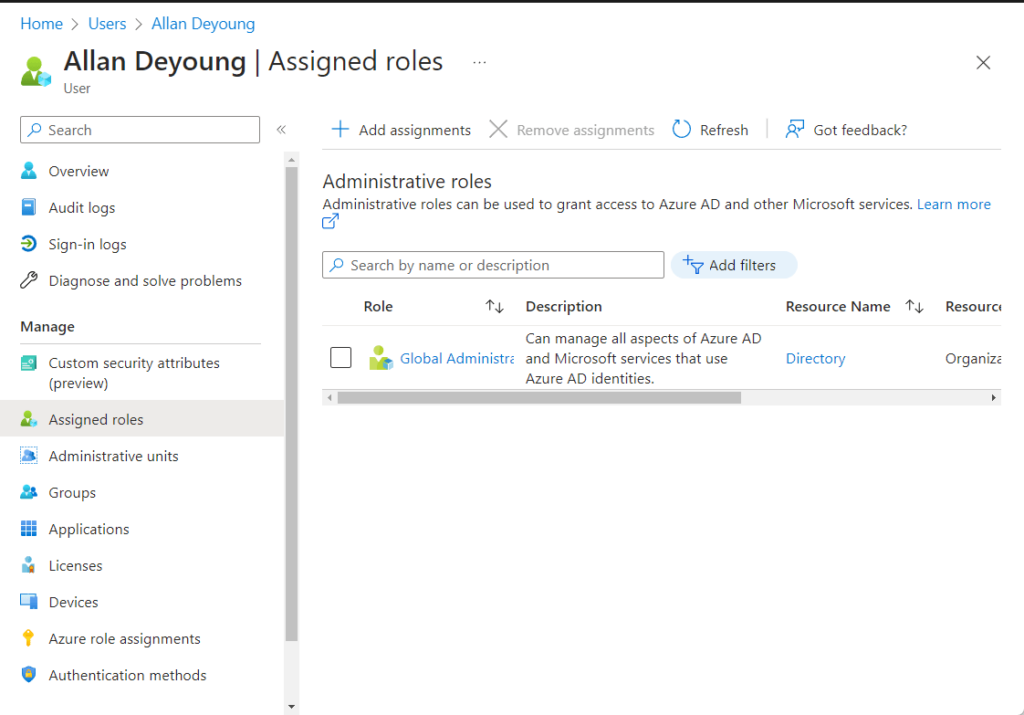This screenshot has height=715, width=1024.
Task: Click Users in the breadcrumb
Action: click(x=107, y=24)
